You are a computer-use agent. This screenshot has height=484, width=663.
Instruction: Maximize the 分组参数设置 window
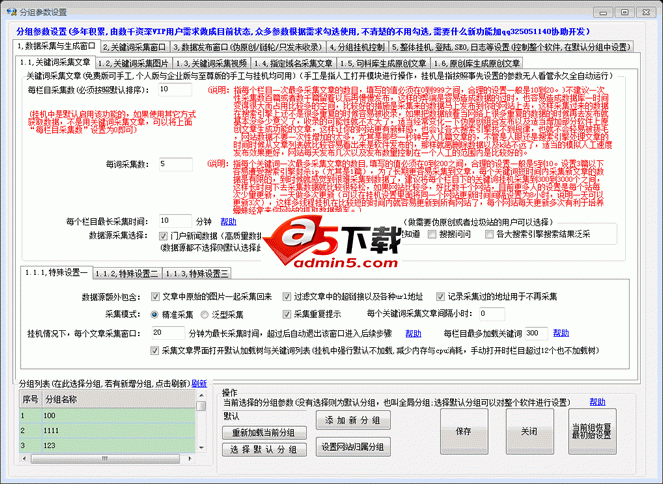[x=624, y=12]
